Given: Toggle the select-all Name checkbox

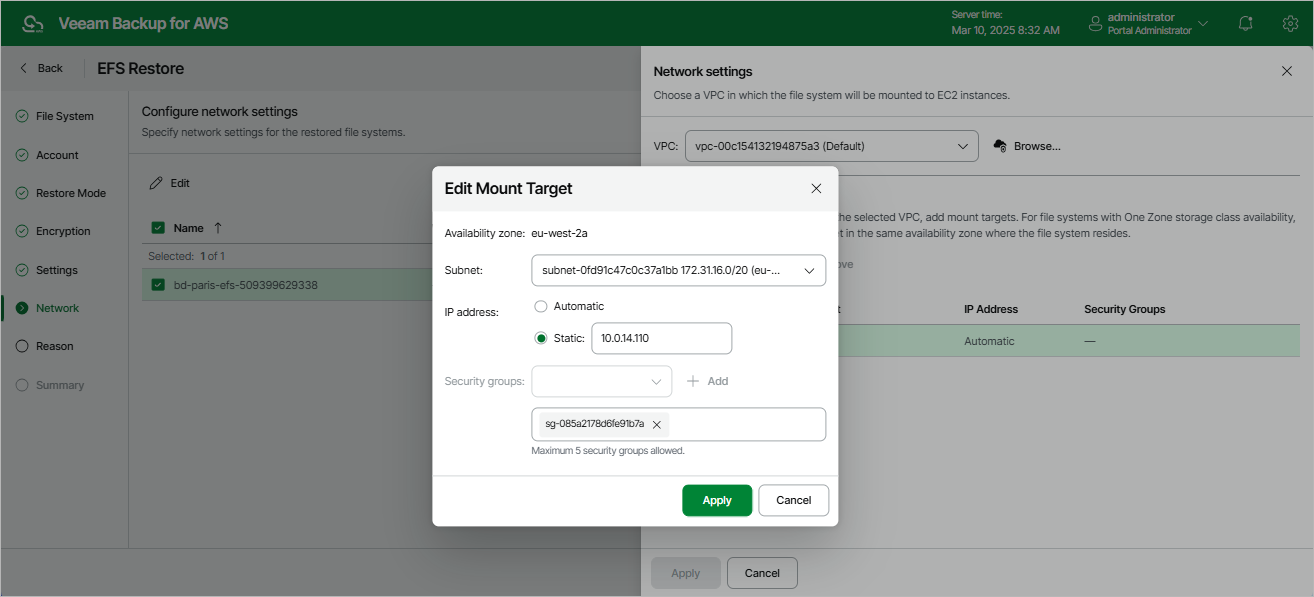Looking at the screenshot, I should [x=158, y=228].
